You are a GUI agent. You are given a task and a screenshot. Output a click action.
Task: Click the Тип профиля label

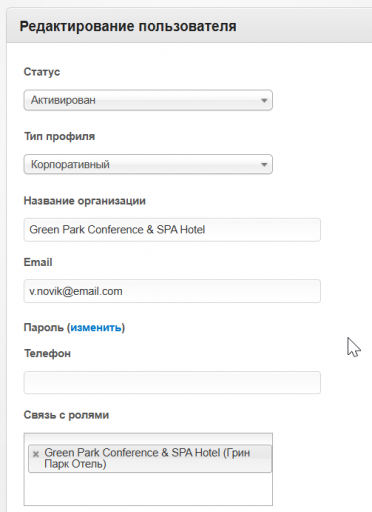point(59,136)
